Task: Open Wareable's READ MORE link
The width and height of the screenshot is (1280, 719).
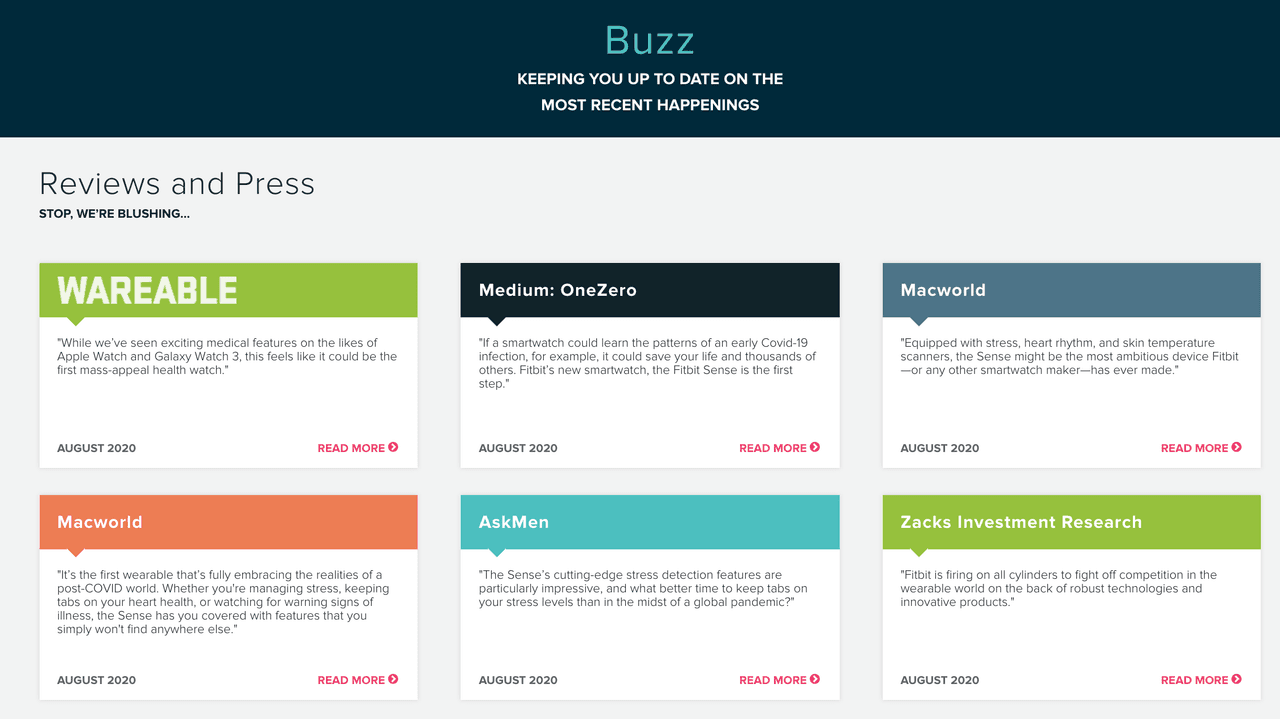Action: pos(351,448)
